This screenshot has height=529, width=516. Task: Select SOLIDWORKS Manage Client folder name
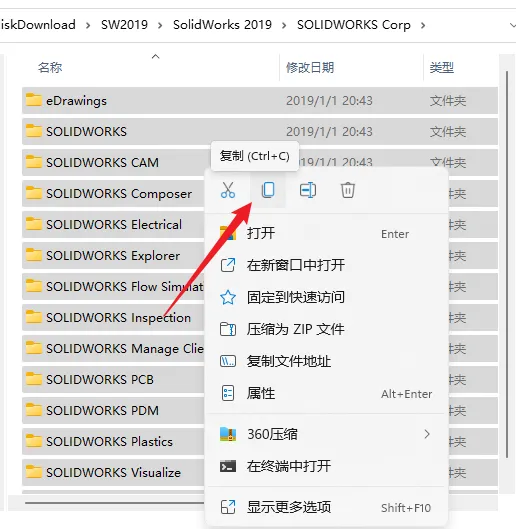coord(125,349)
